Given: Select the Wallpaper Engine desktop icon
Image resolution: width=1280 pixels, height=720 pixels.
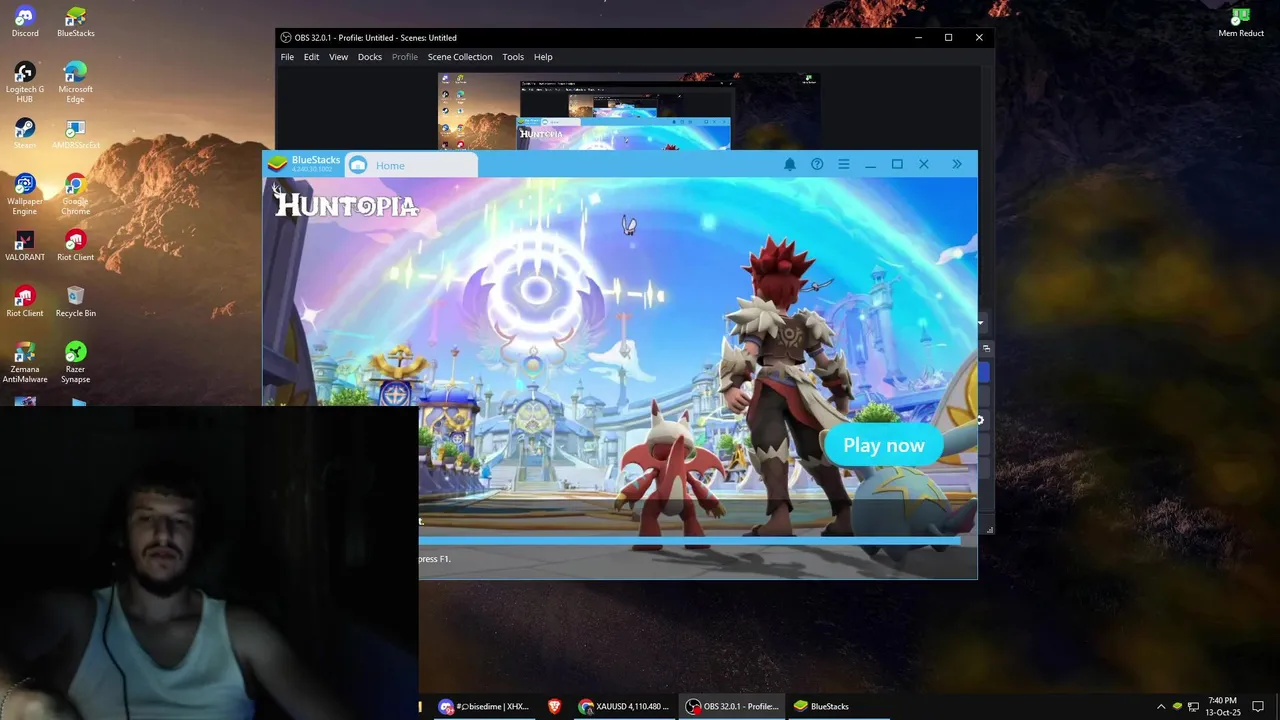Looking at the screenshot, I should [25, 194].
